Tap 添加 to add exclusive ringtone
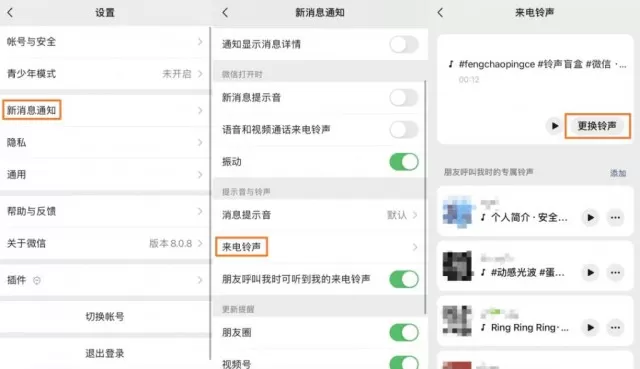This screenshot has width=640, height=369. click(618, 173)
